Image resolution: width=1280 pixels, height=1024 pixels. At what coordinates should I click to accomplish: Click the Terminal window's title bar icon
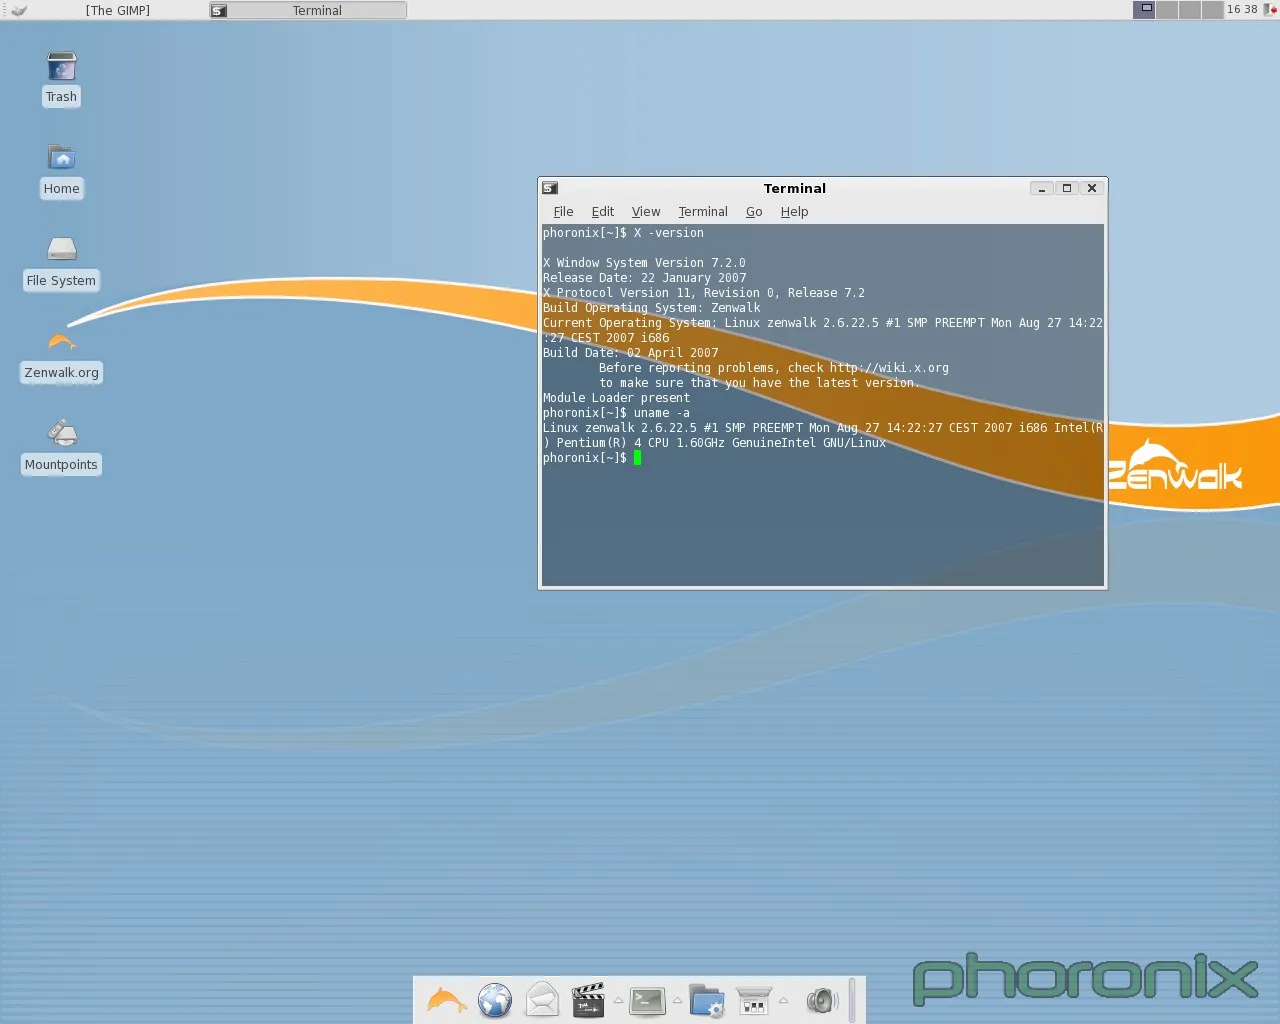(550, 188)
